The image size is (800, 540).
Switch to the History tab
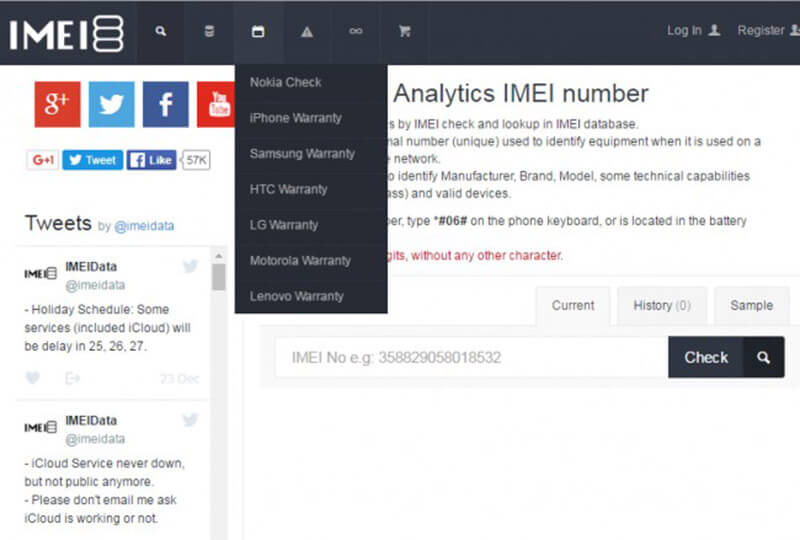661,305
